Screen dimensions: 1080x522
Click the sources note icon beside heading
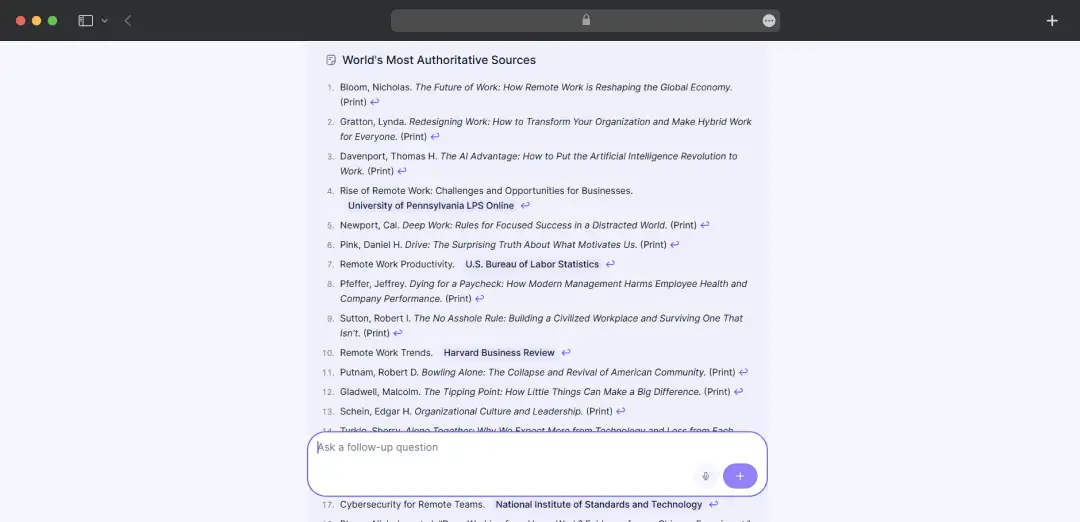click(x=331, y=60)
